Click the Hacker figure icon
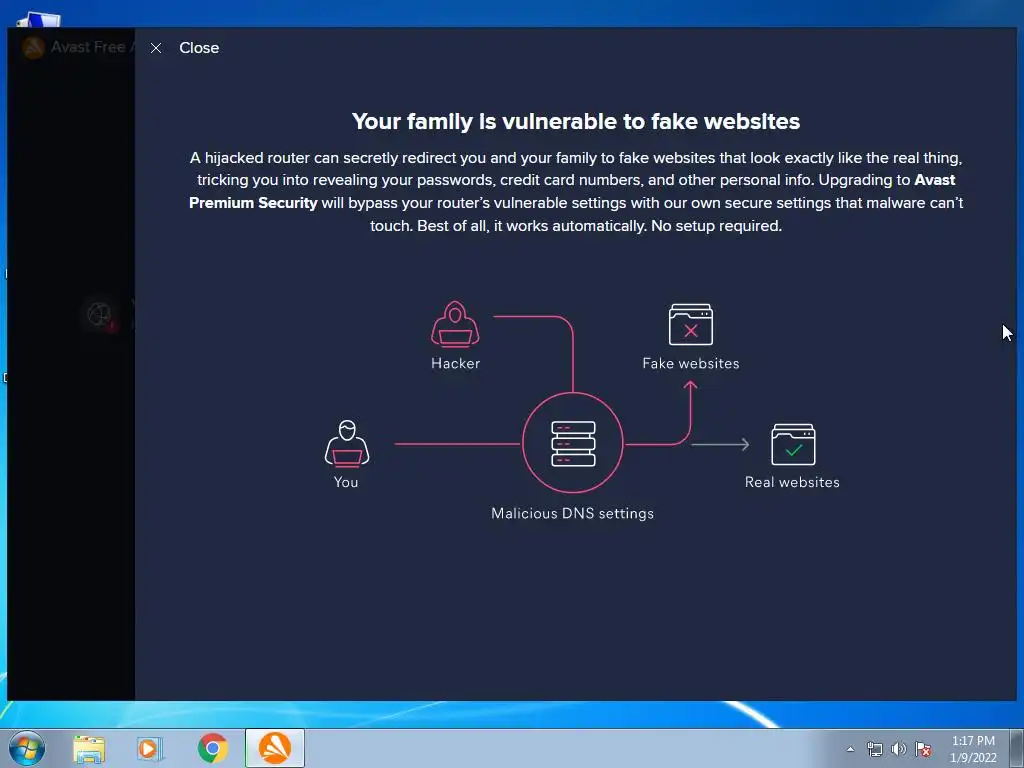The height and width of the screenshot is (768, 1024). [x=455, y=324]
